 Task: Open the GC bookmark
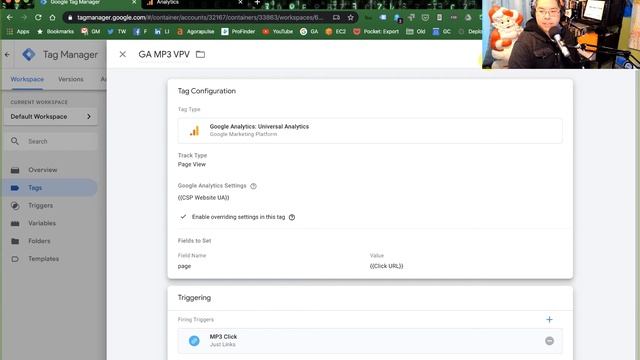point(442,31)
